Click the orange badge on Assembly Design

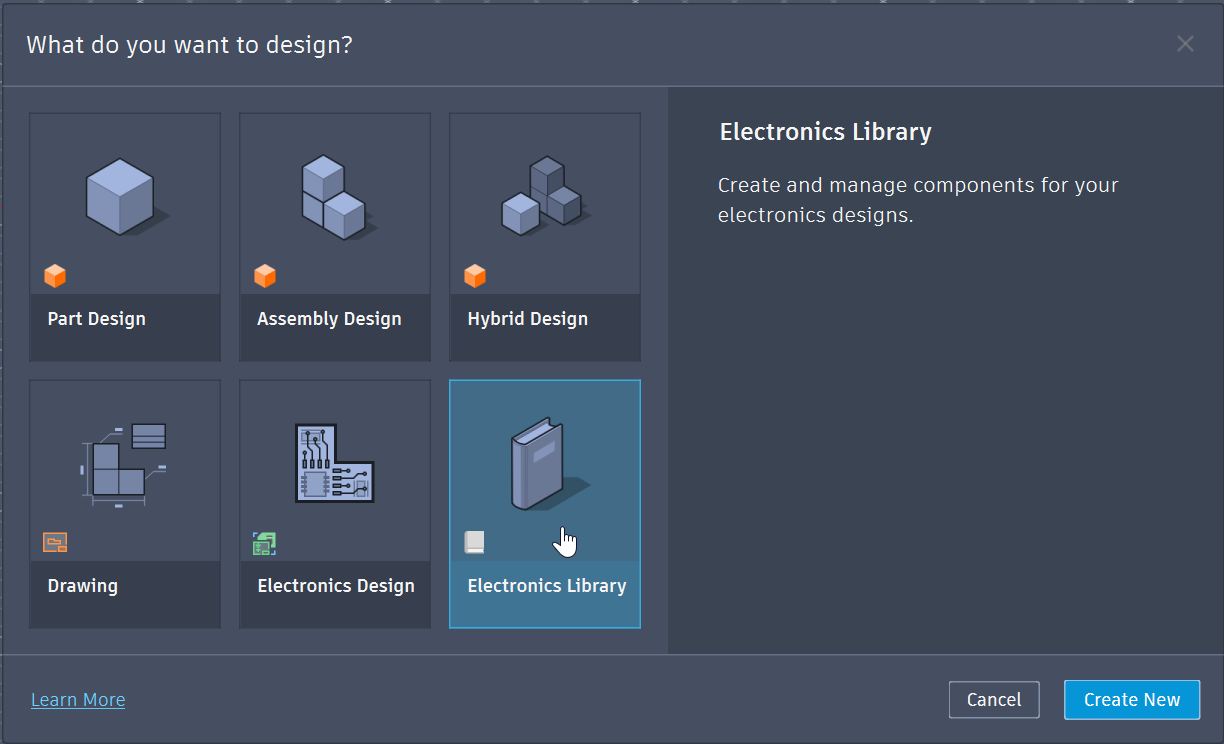pos(266,275)
